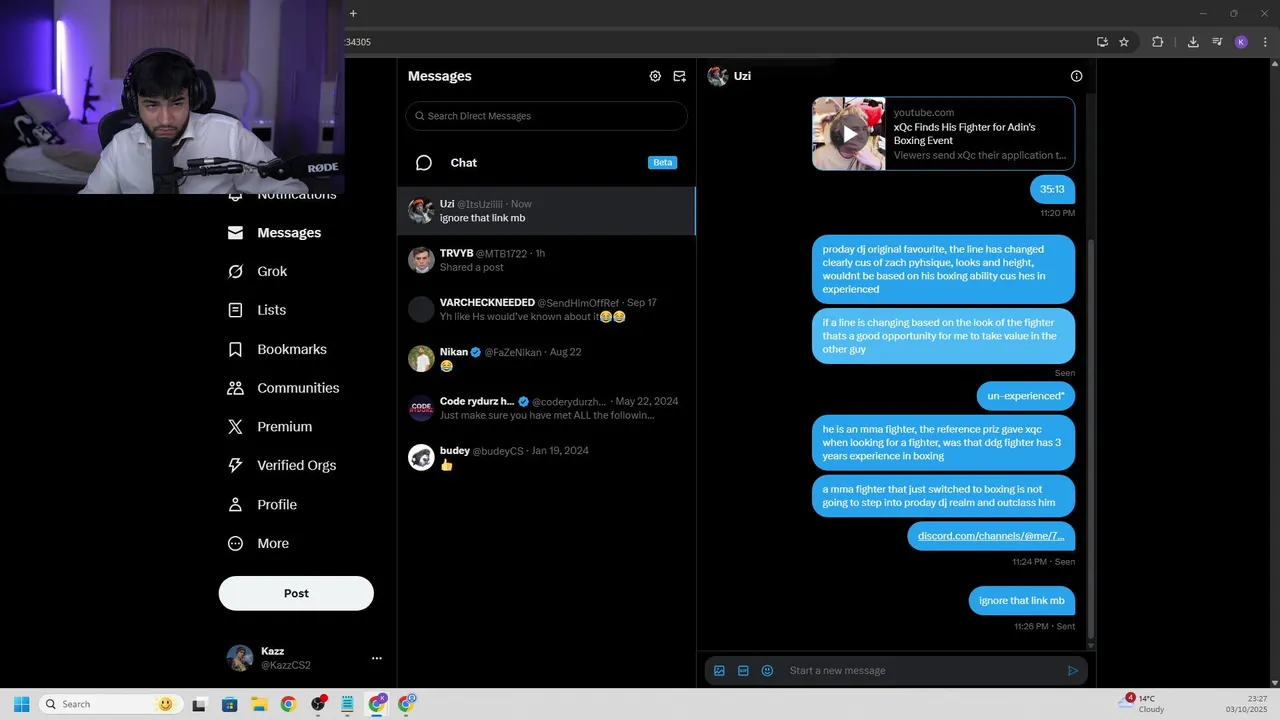Open the Nikan conversation

tap(546, 359)
